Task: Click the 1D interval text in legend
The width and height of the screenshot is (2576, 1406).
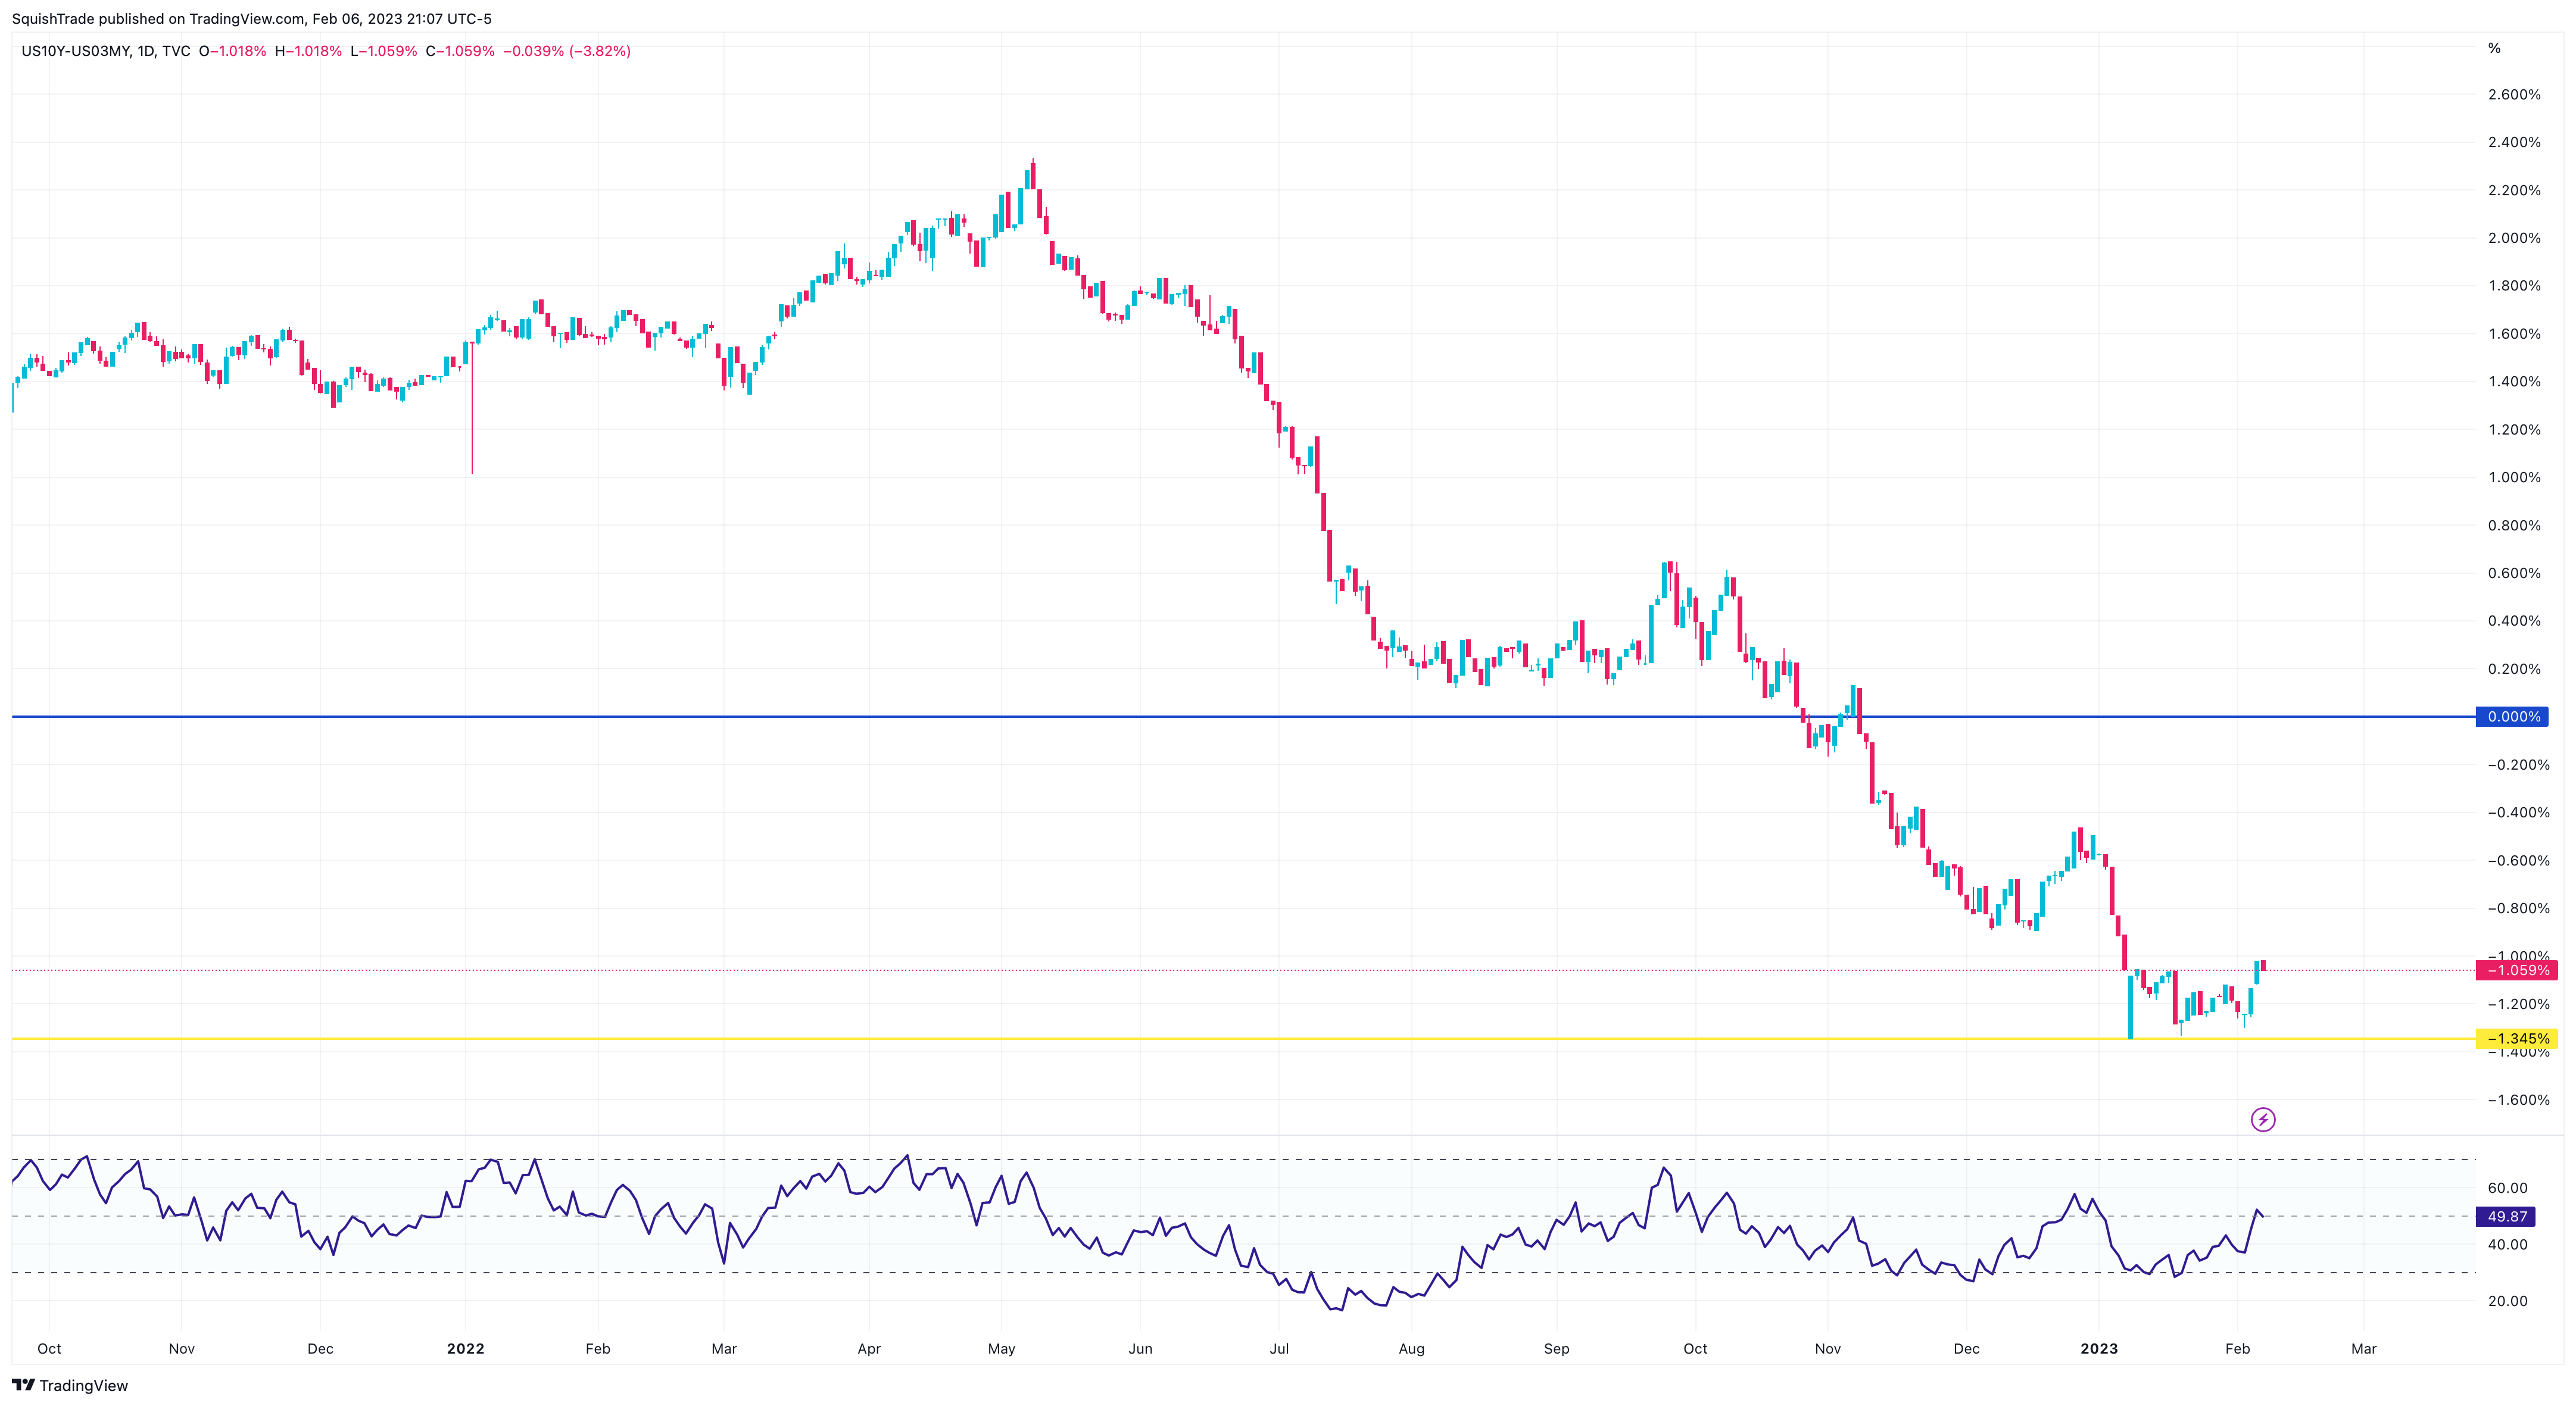Action: point(146,51)
